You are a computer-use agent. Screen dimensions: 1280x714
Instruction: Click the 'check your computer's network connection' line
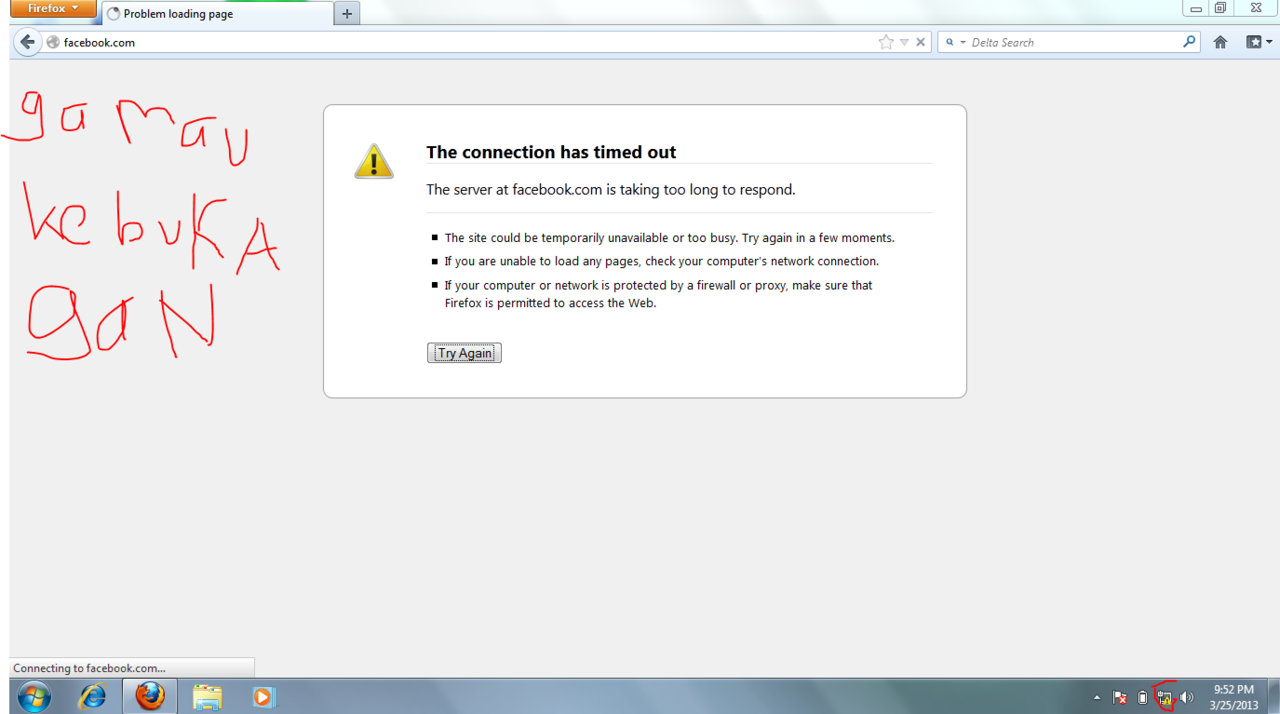coord(662,261)
